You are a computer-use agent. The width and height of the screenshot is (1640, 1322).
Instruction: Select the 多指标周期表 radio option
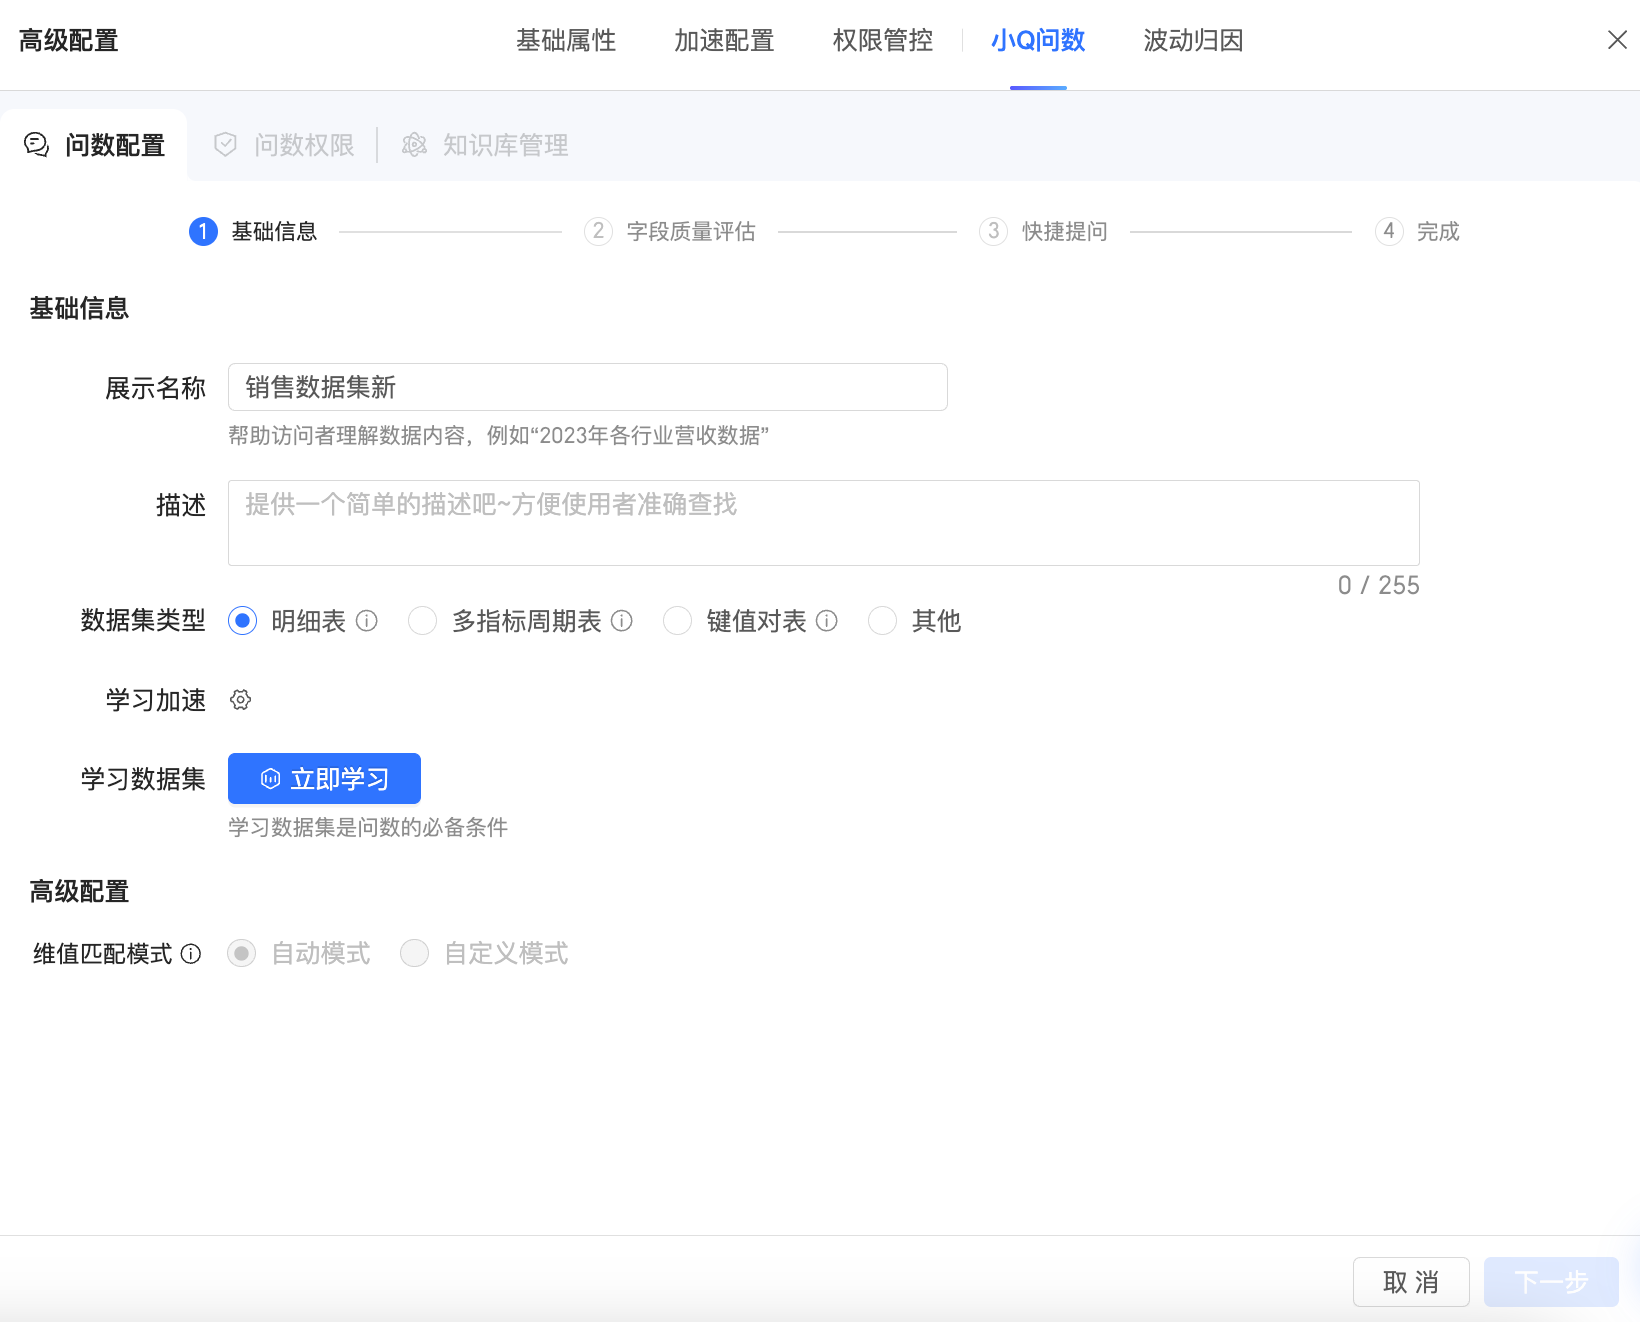tap(422, 621)
